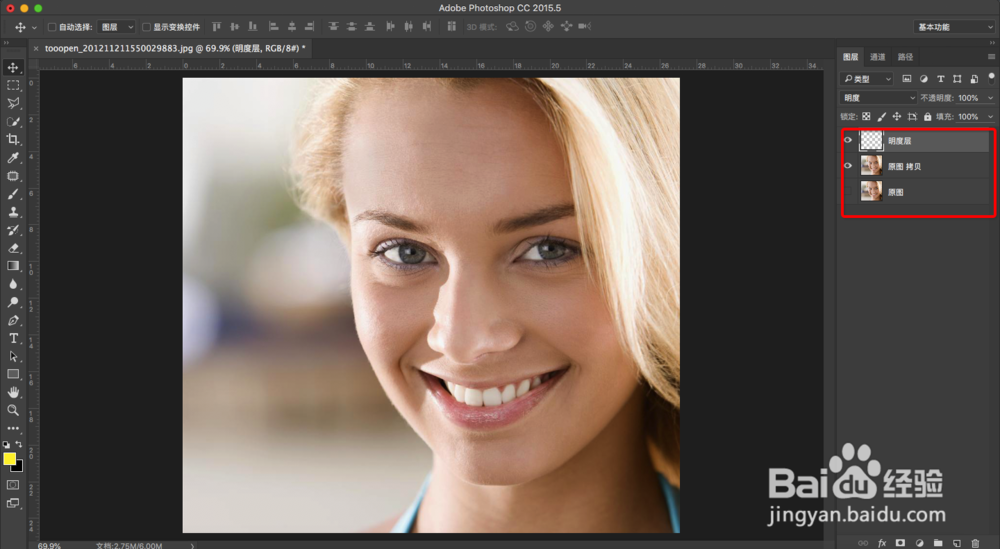This screenshot has width=1000, height=549.
Task: Hide the 明度层 layer eye icon
Action: pyautogui.click(x=848, y=140)
